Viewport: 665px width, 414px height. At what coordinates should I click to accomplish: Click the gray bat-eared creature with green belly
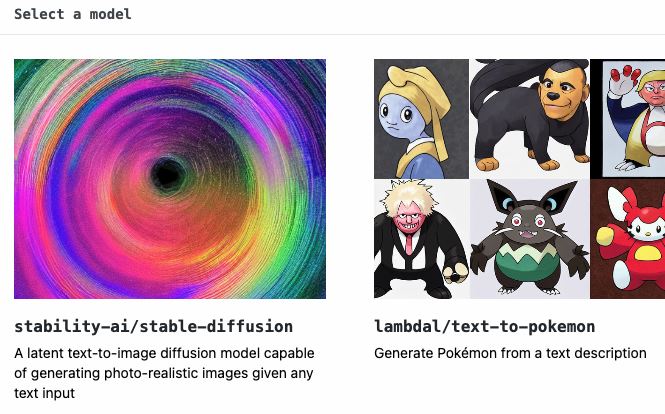point(530,239)
